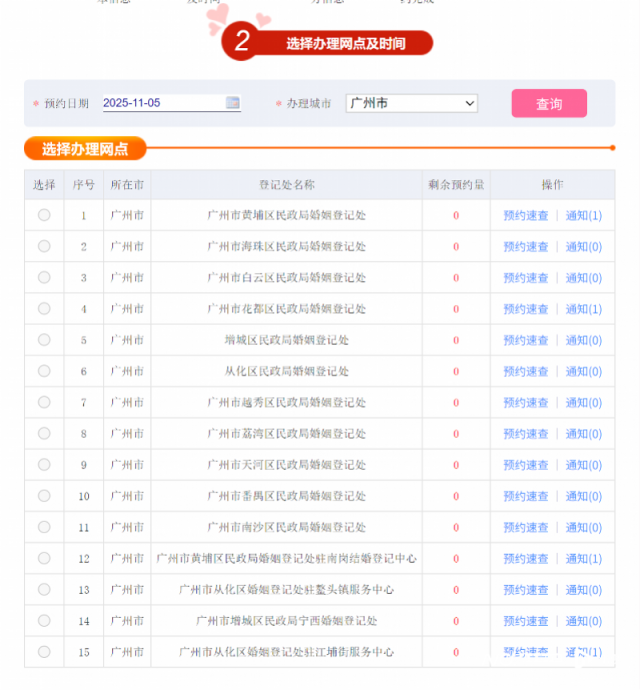This screenshot has height=690, width=640.
Task: Click 预约速查 link for 越秀区 row
Action: [526, 403]
